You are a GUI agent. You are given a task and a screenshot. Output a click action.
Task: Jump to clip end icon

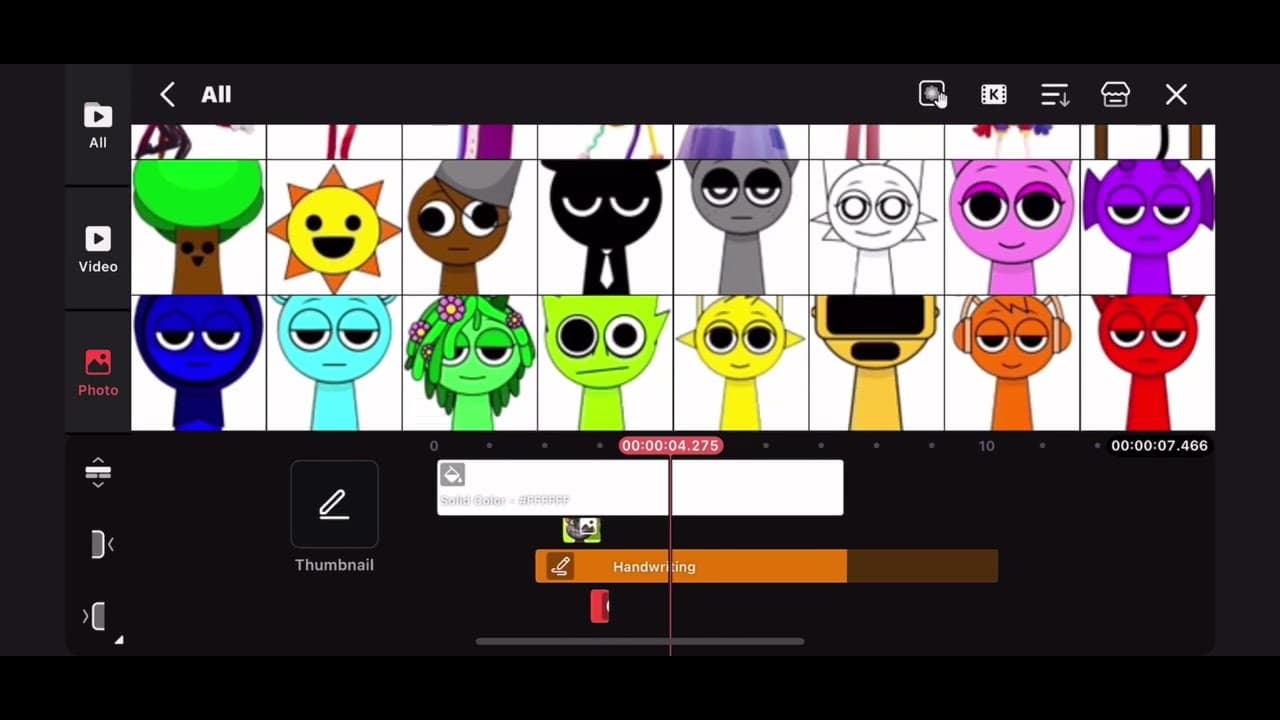click(x=95, y=616)
